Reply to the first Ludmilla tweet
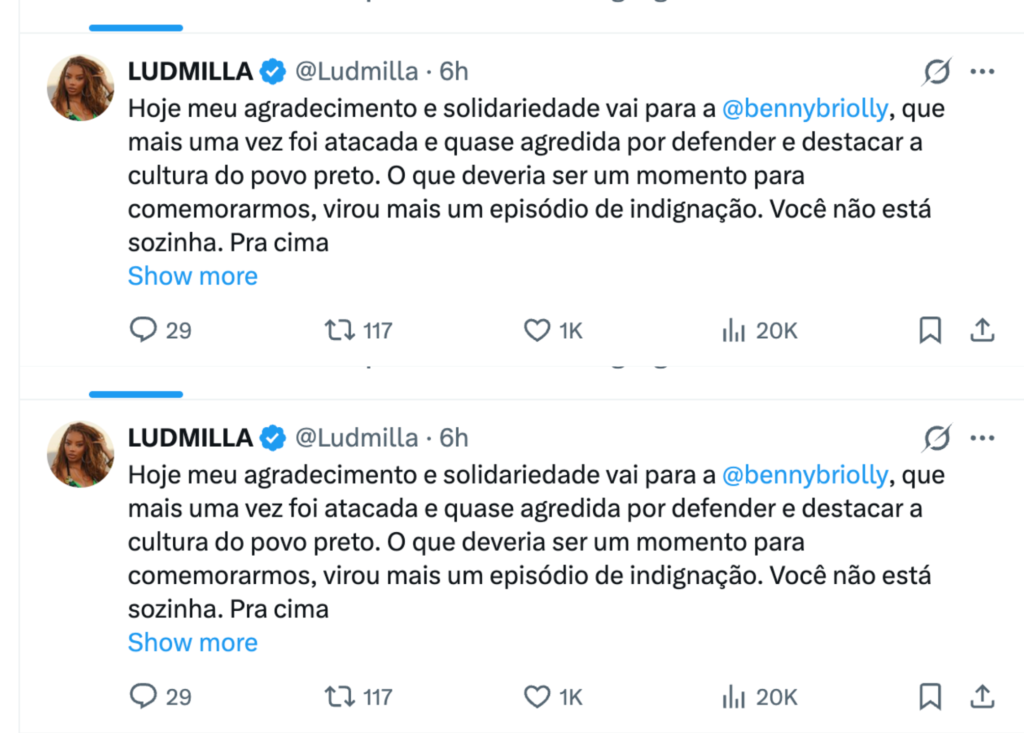Screen dimensions: 1024x733 click(x=145, y=330)
